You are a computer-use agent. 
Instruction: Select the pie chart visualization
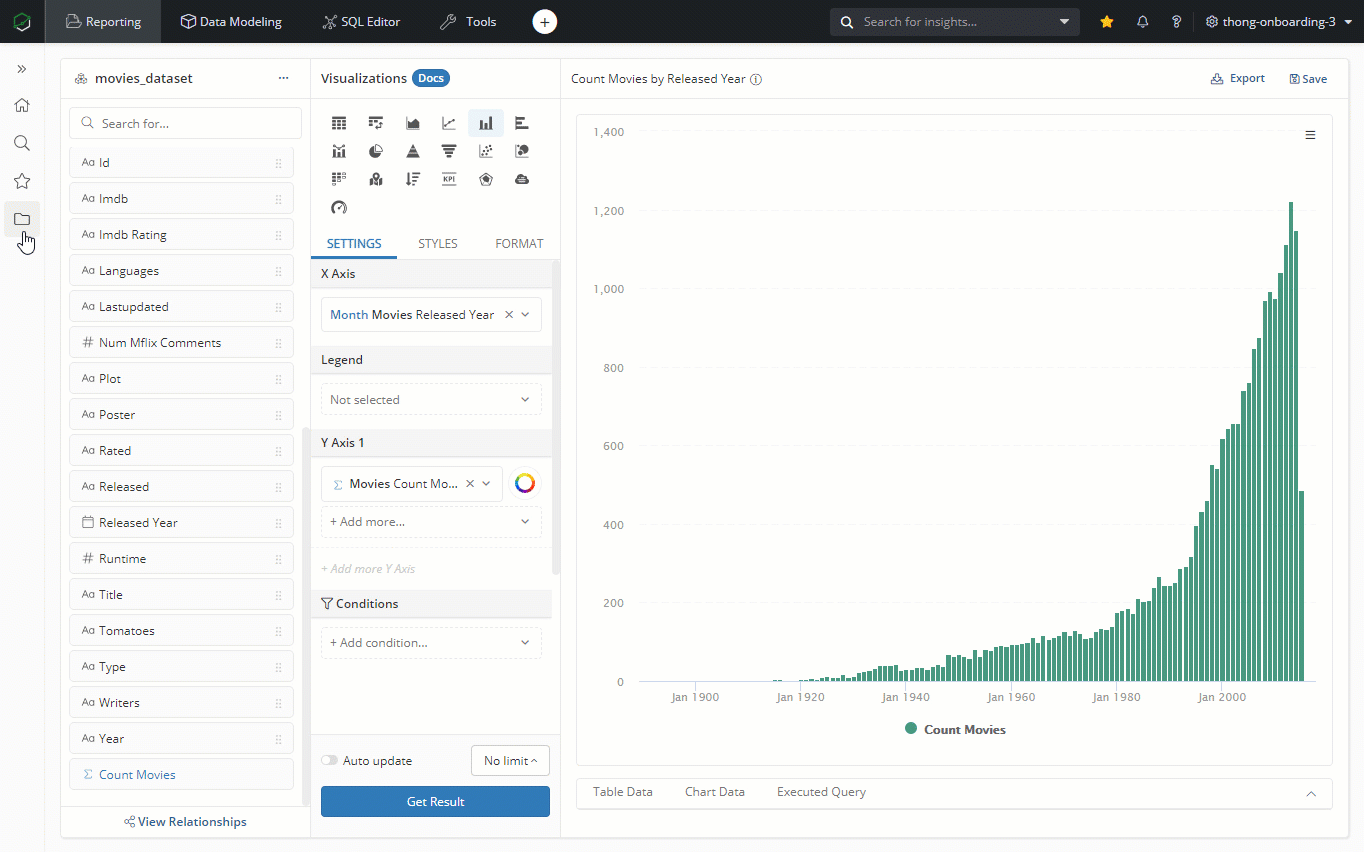[x=376, y=151]
